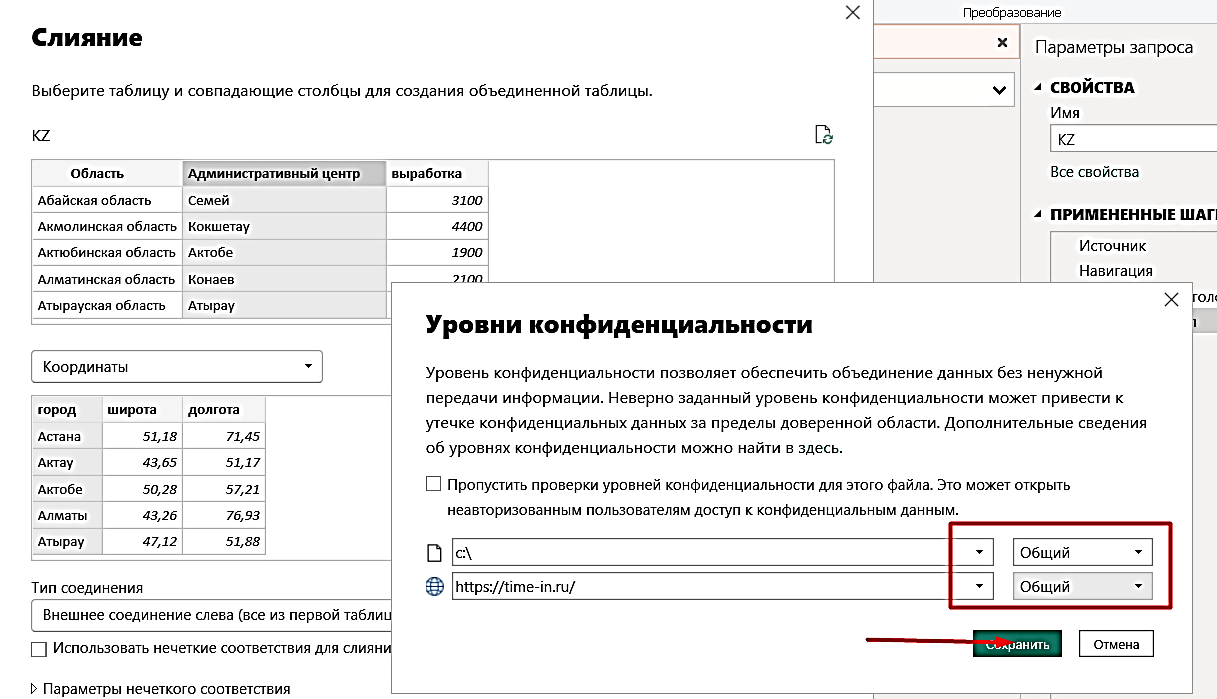
Task: Toggle Использовать нечеткие соответствия checkbox
Action: tap(39, 649)
